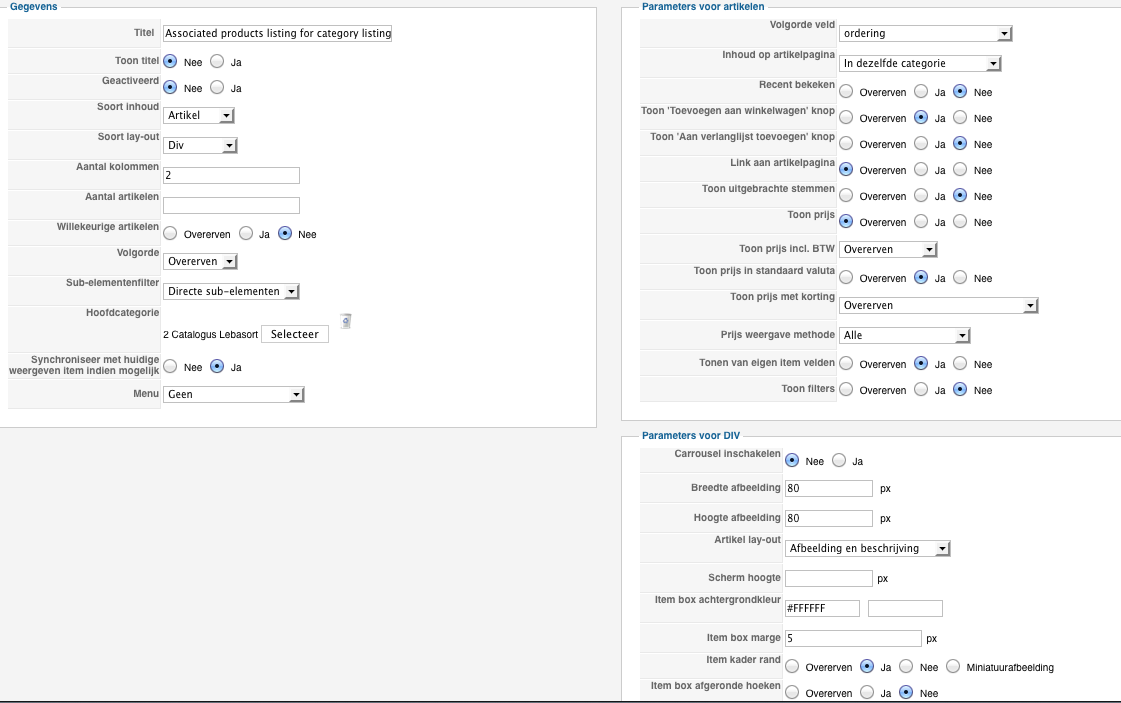Viewport: 1121px width, 703px height.
Task: Open the Sub-elementenfilter dropdown
Action: pos(232,292)
